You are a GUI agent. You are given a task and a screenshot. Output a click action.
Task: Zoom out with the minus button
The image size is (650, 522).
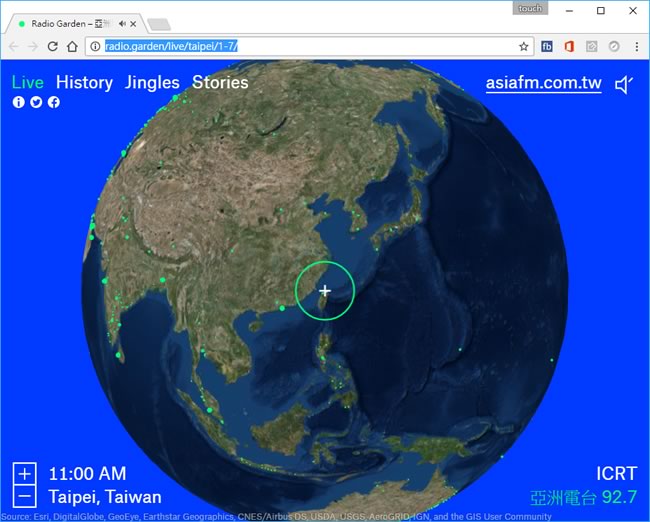pos(25,496)
